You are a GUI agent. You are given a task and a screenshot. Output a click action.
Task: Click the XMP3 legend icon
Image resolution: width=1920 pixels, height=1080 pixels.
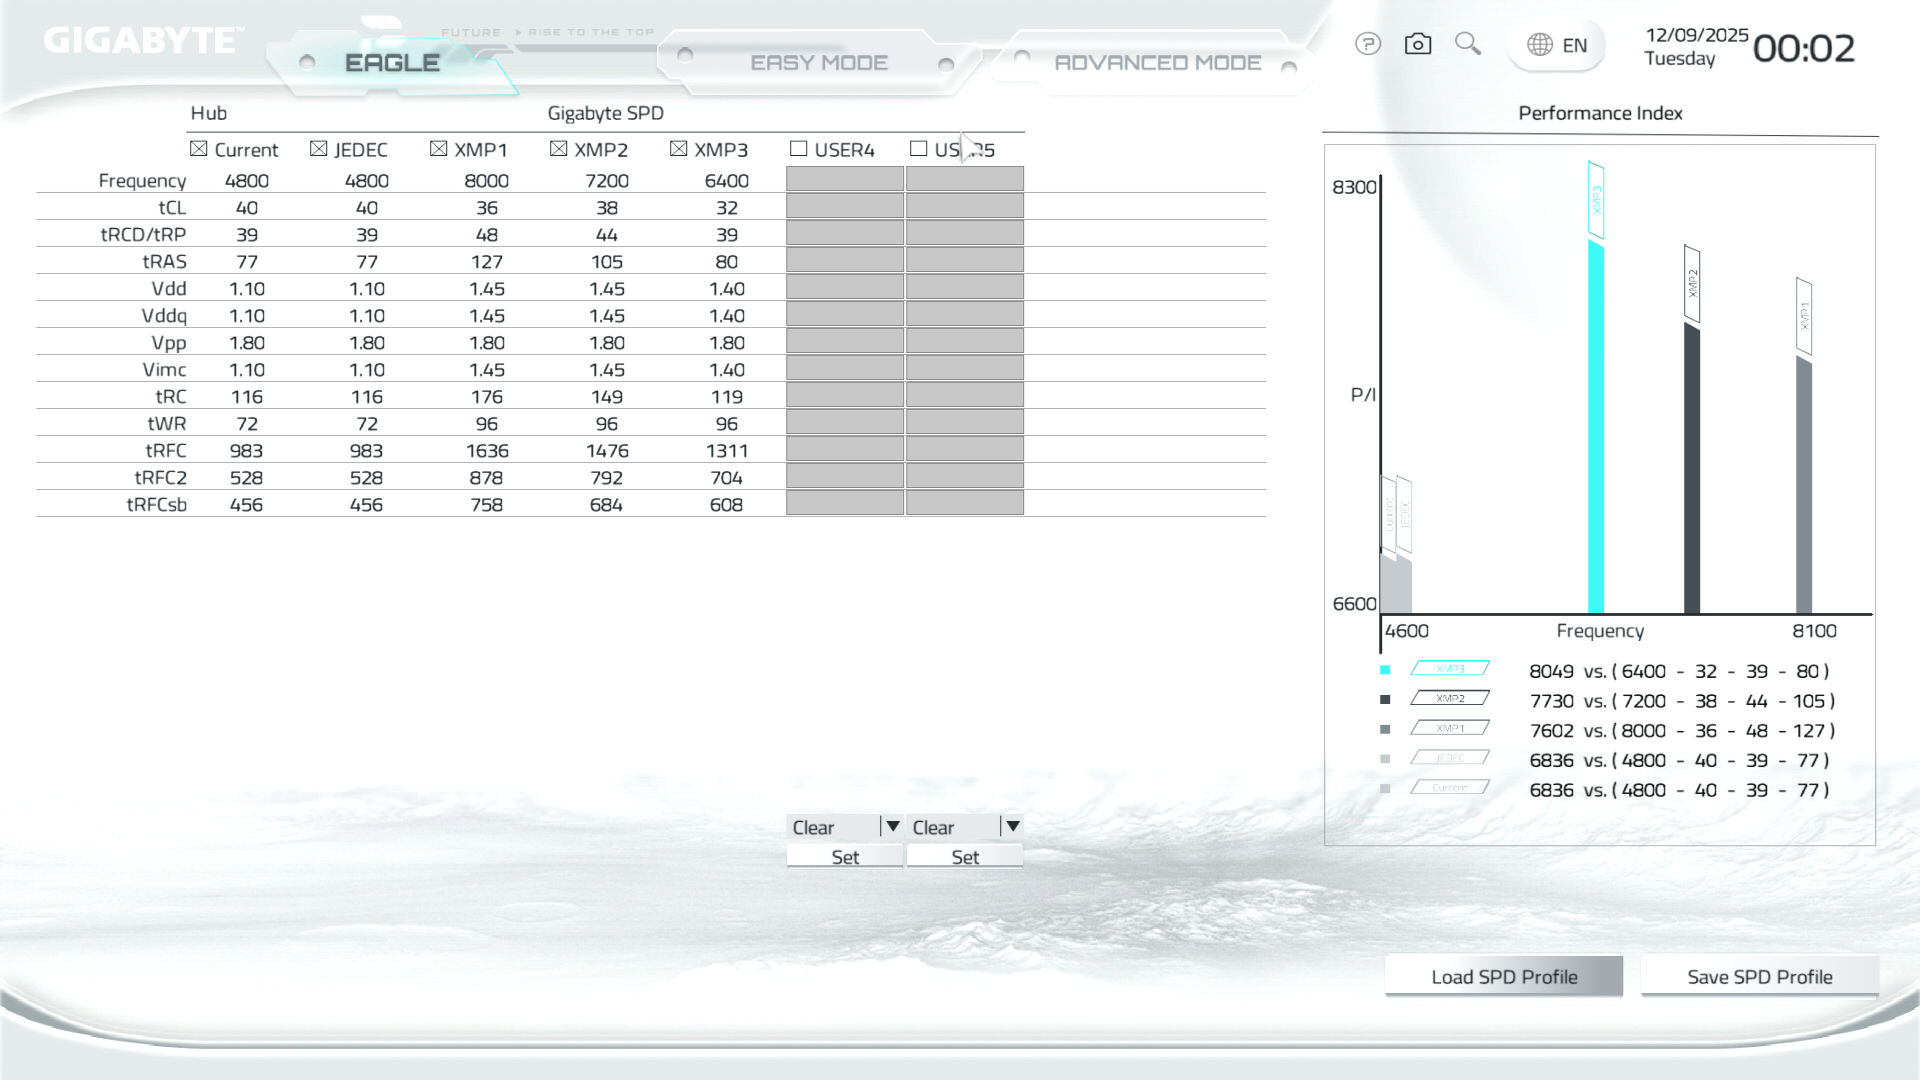click(x=1450, y=669)
